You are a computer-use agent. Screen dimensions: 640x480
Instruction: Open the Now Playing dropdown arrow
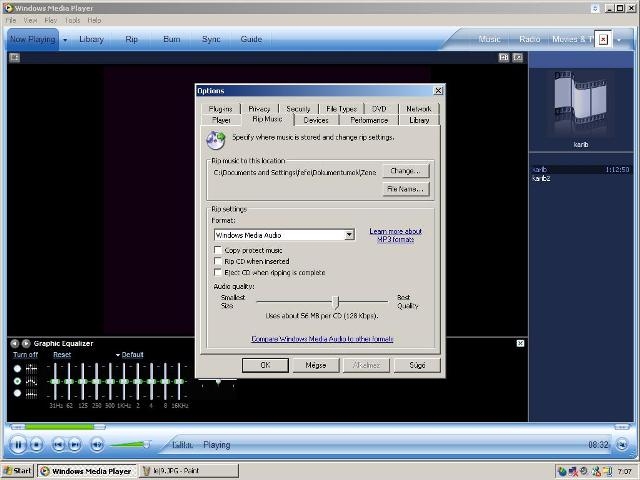65,40
